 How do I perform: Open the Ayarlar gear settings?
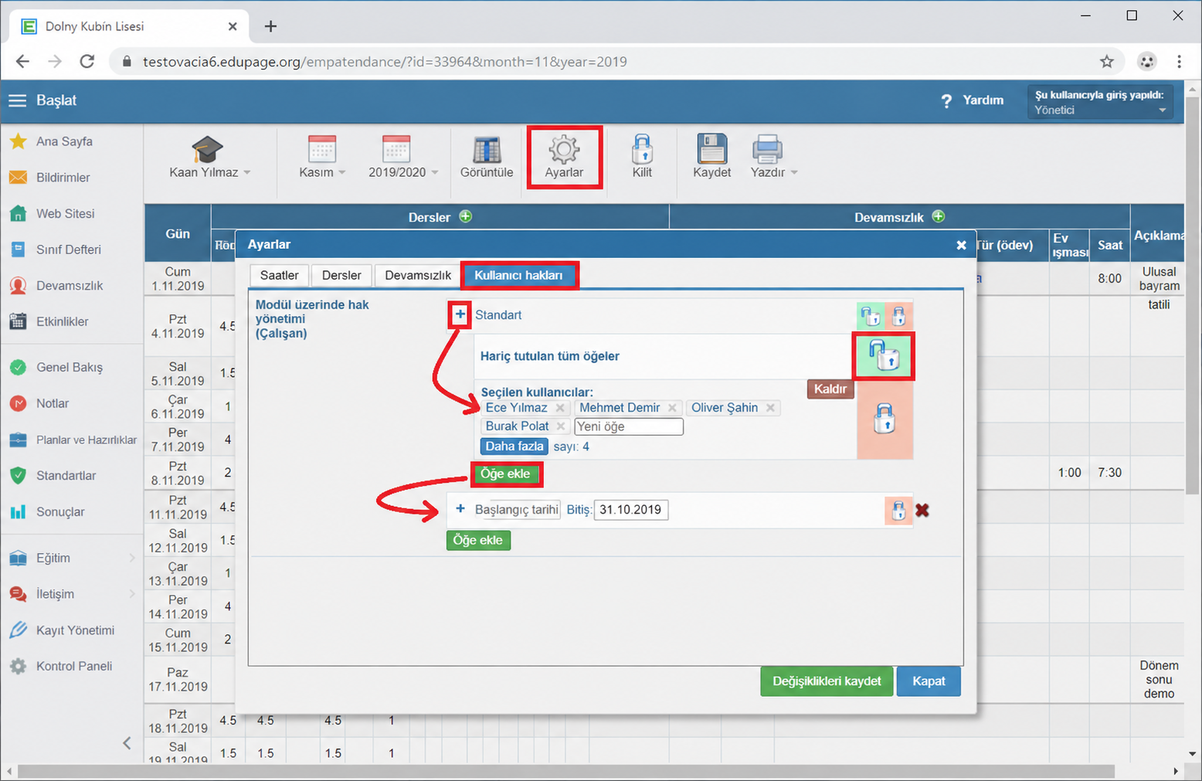(564, 158)
